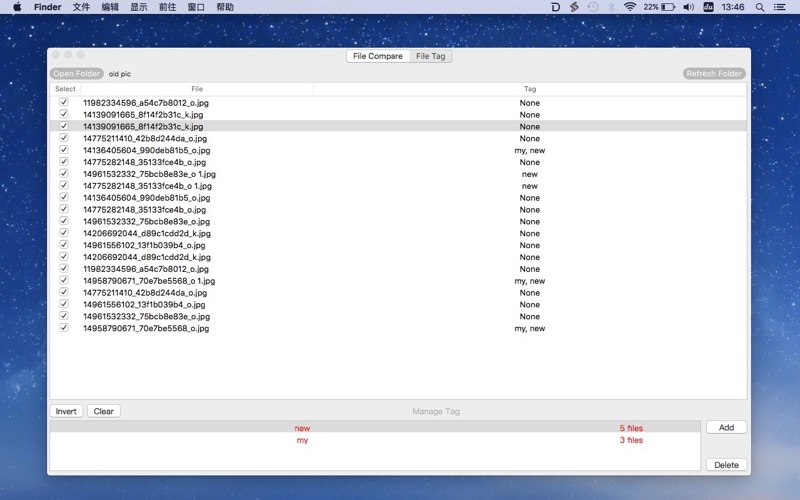Click the Tag column header
800x500 pixels.
pyautogui.click(x=530, y=89)
